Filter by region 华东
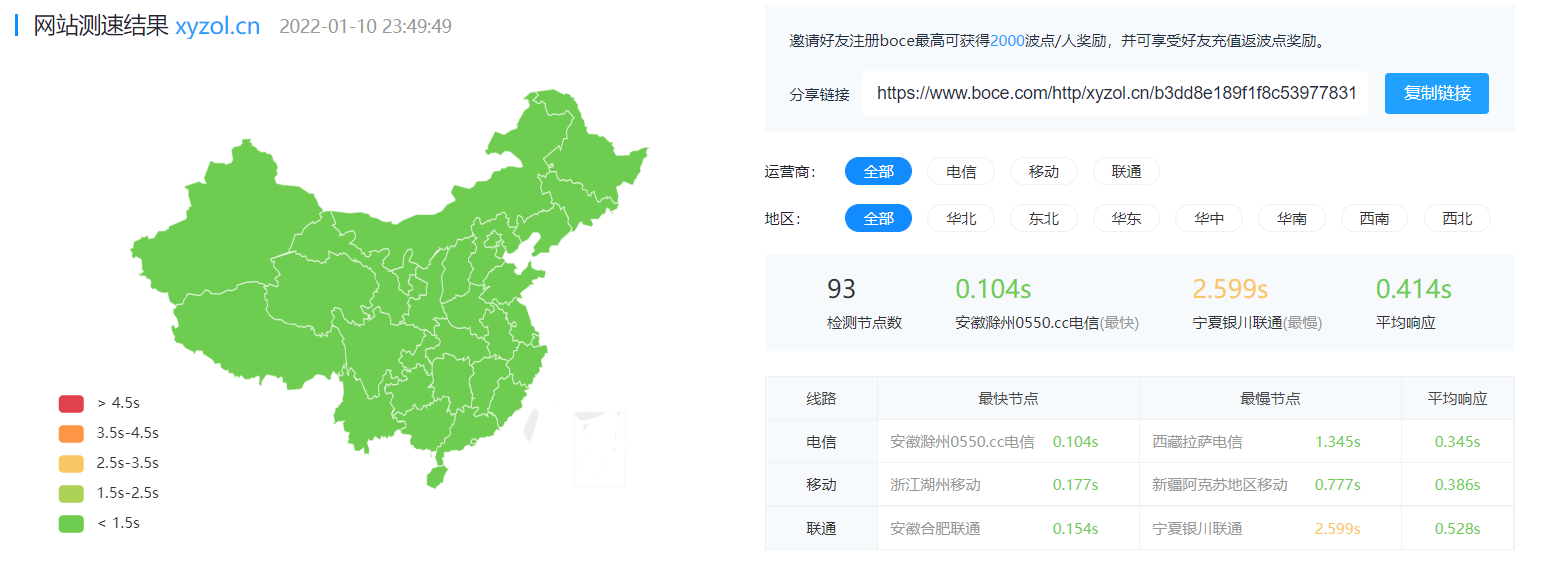The width and height of the screenshot is (1551, 571). [1126, 218]
